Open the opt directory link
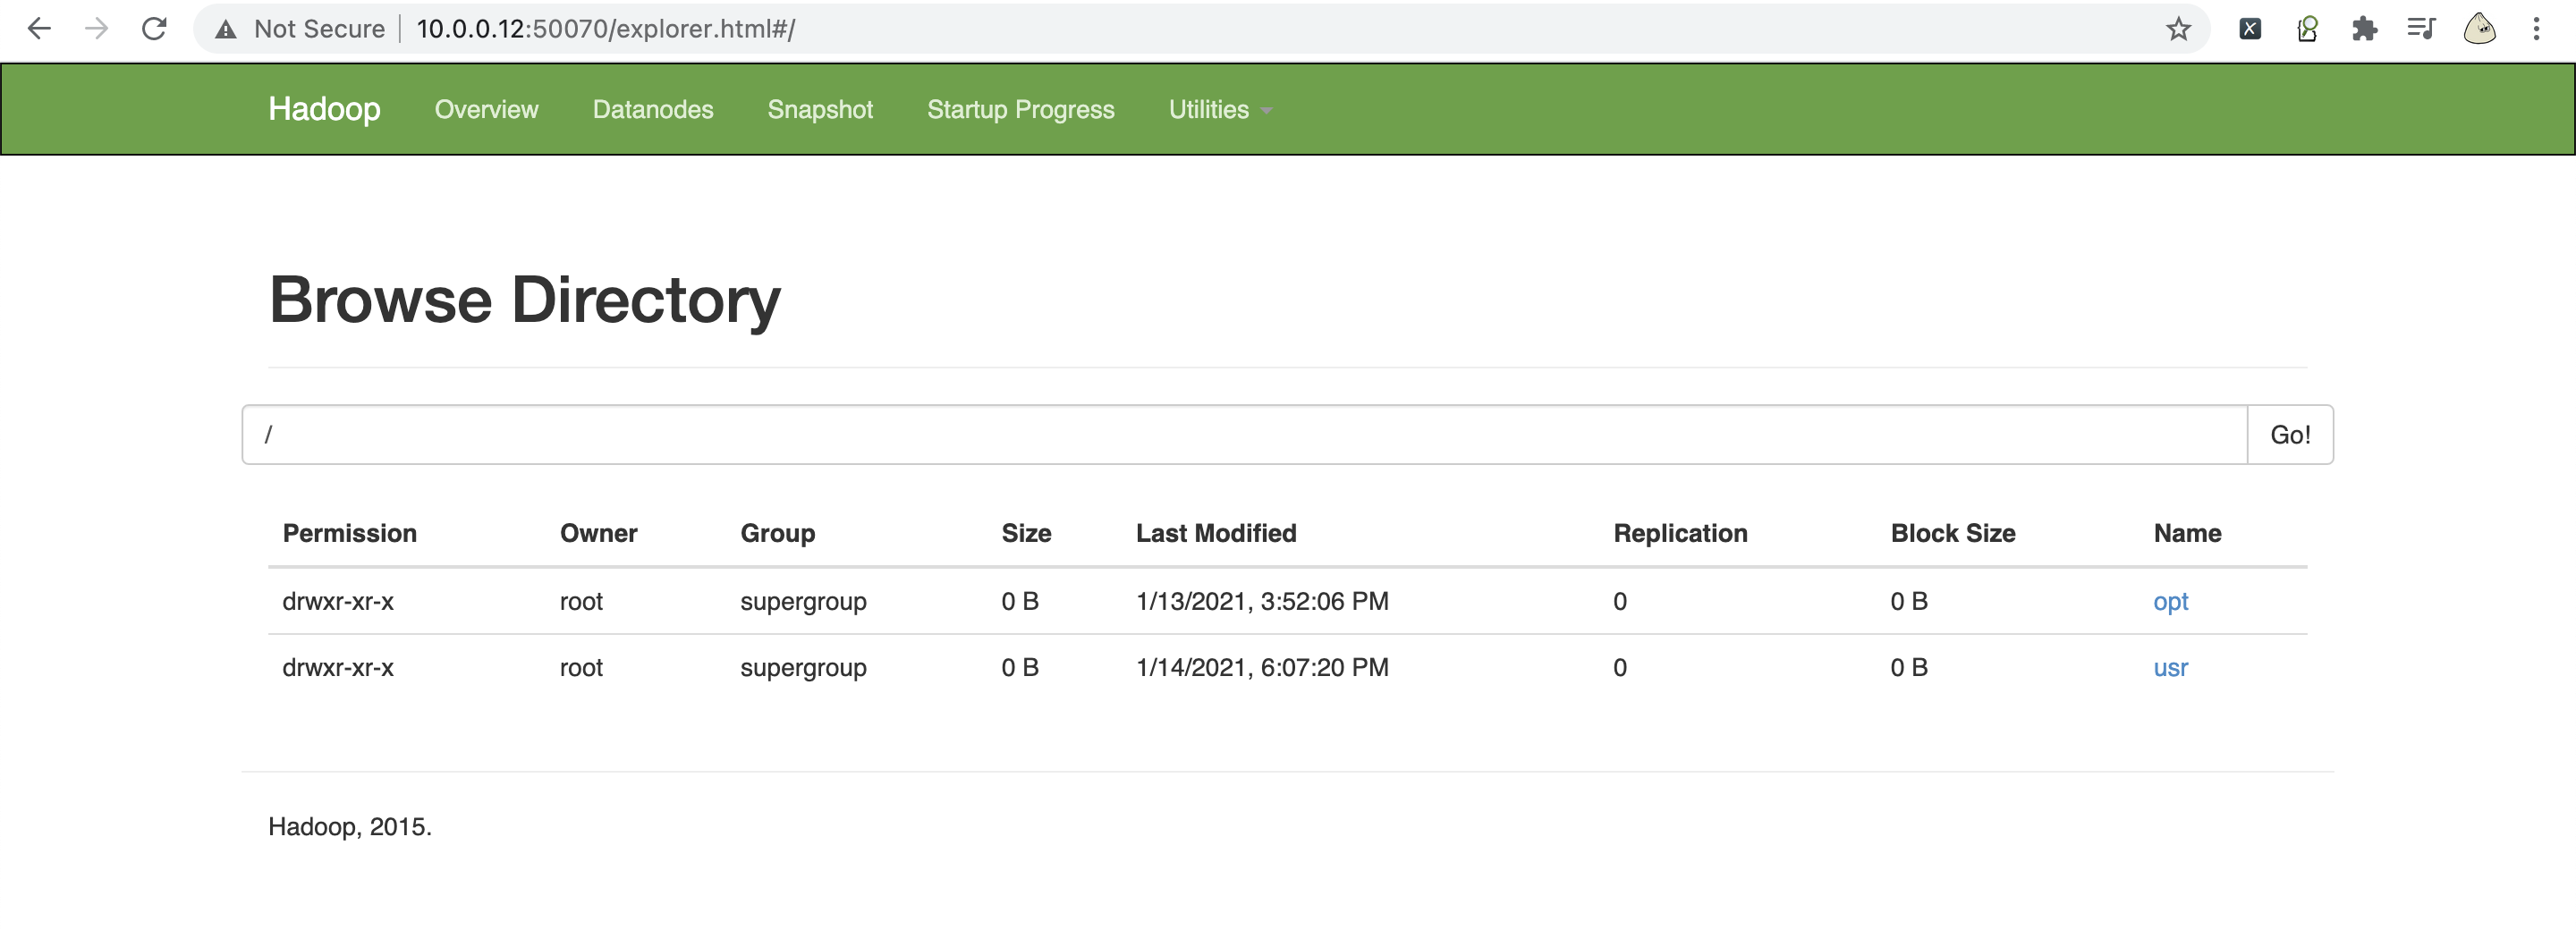 point(2170,601)
